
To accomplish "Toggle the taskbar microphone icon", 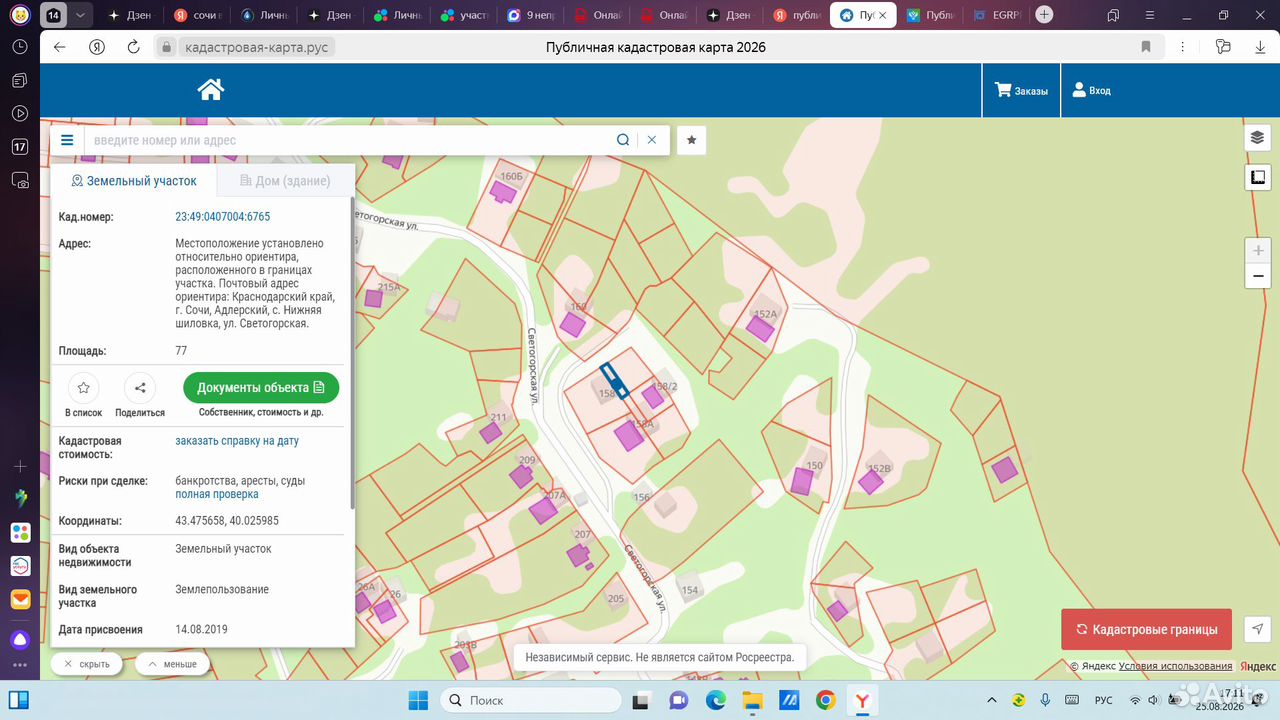I will 1046,700.
